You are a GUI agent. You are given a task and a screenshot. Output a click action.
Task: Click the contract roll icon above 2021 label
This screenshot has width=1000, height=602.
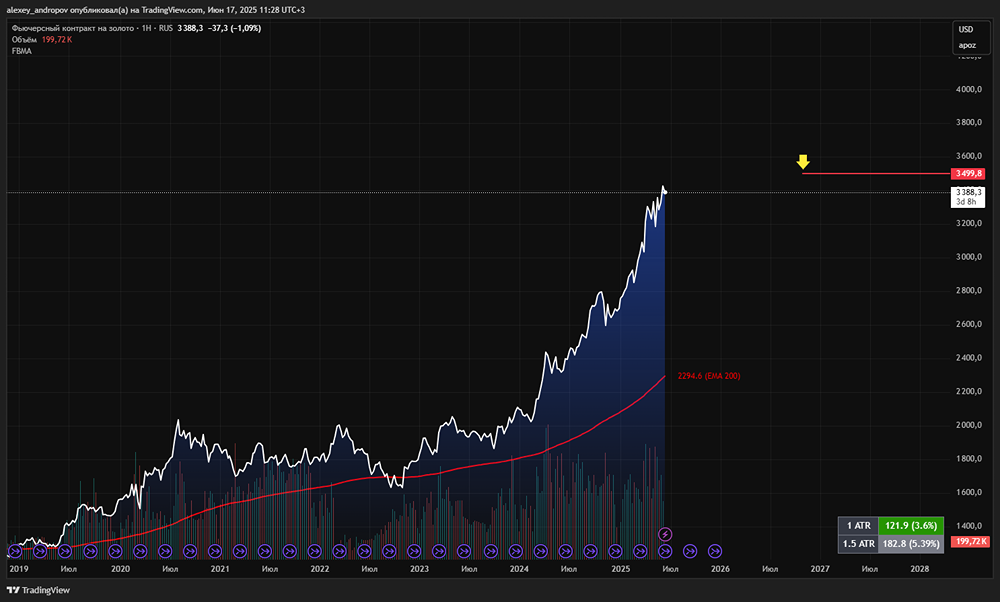coord(215,551)
